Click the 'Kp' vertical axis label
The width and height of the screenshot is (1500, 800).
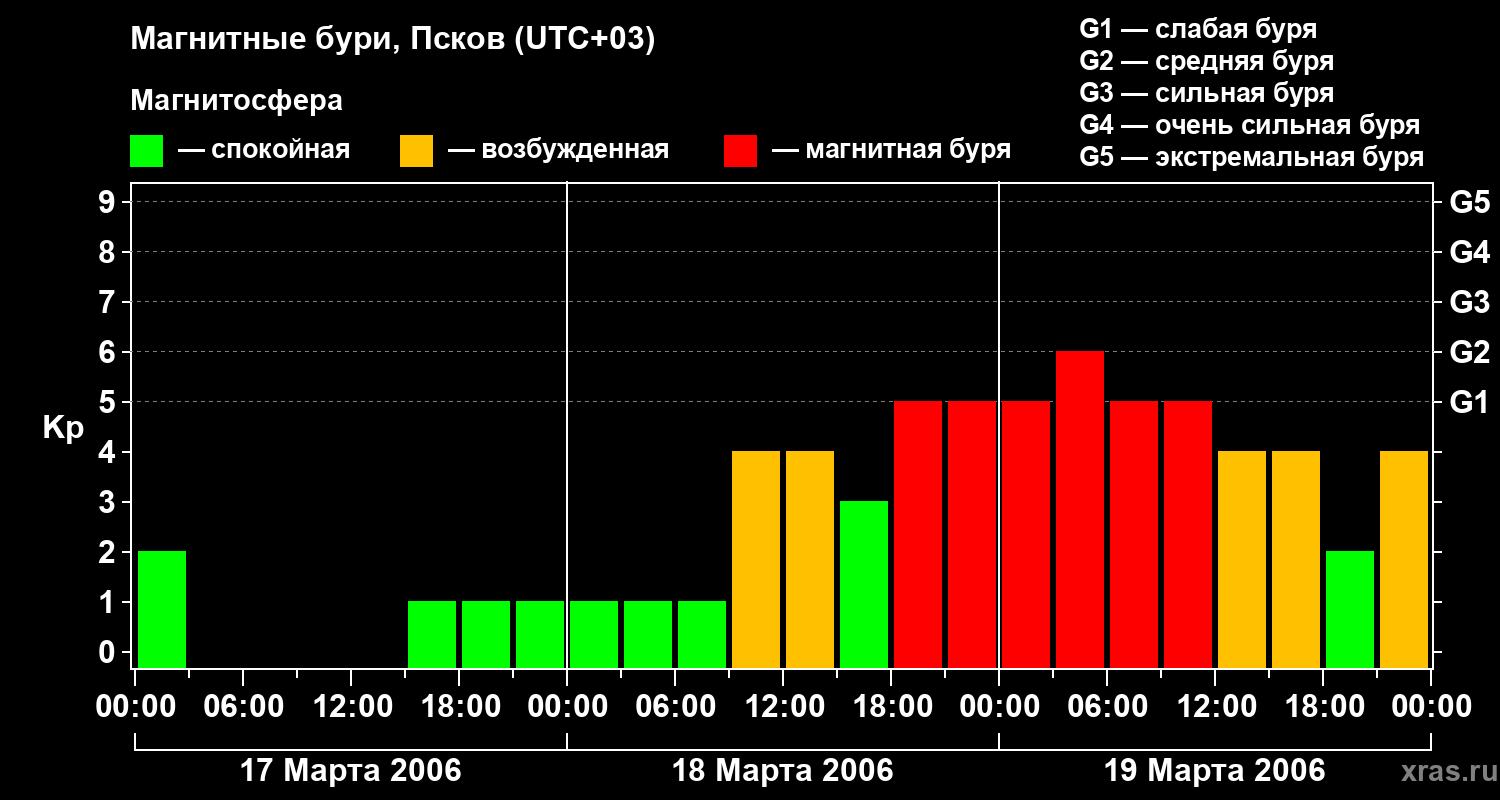(64, 428)
